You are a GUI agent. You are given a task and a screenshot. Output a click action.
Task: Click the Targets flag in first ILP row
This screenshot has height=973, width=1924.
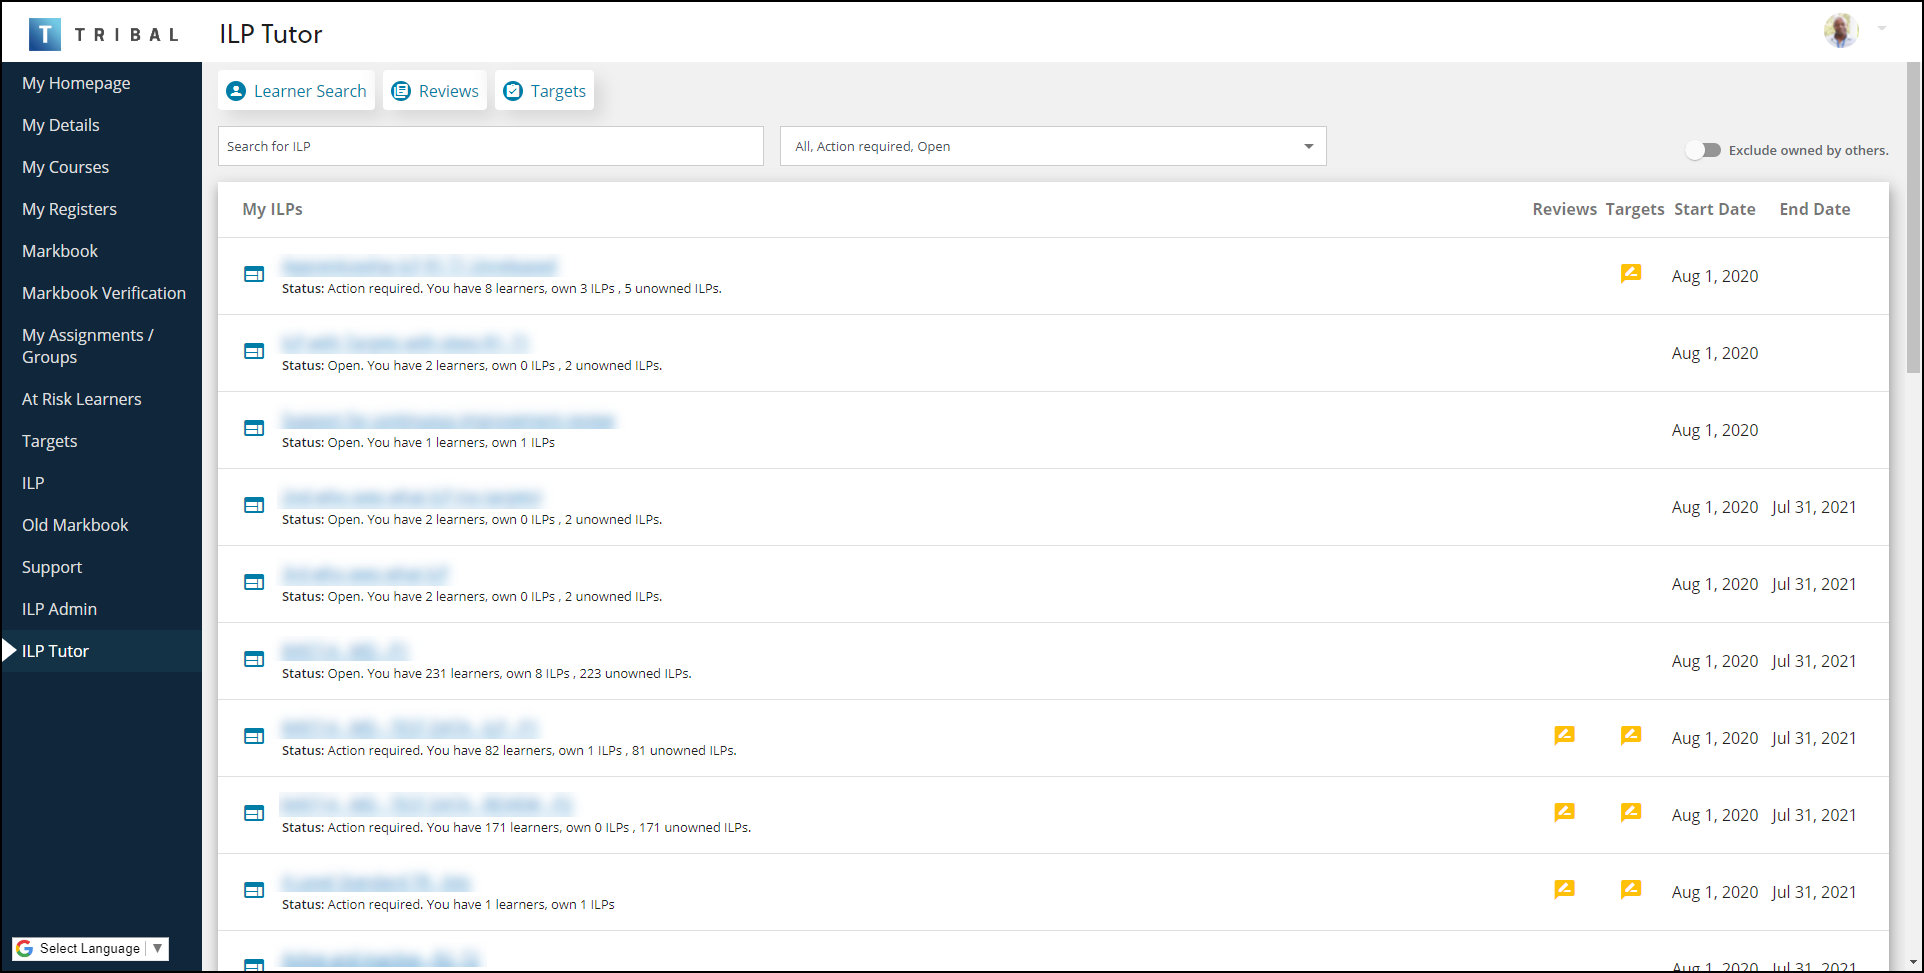tap(1630, 273)
